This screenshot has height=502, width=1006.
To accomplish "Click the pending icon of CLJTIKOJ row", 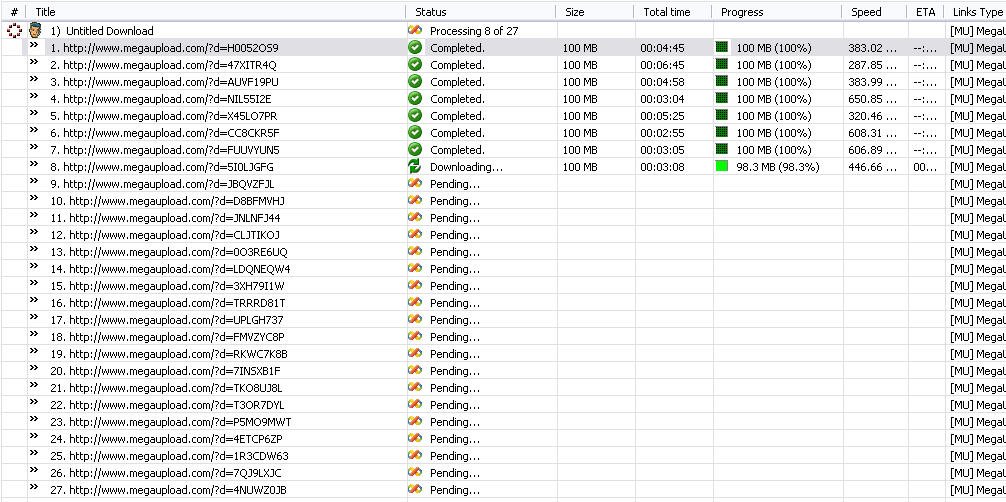I will 415,234.
